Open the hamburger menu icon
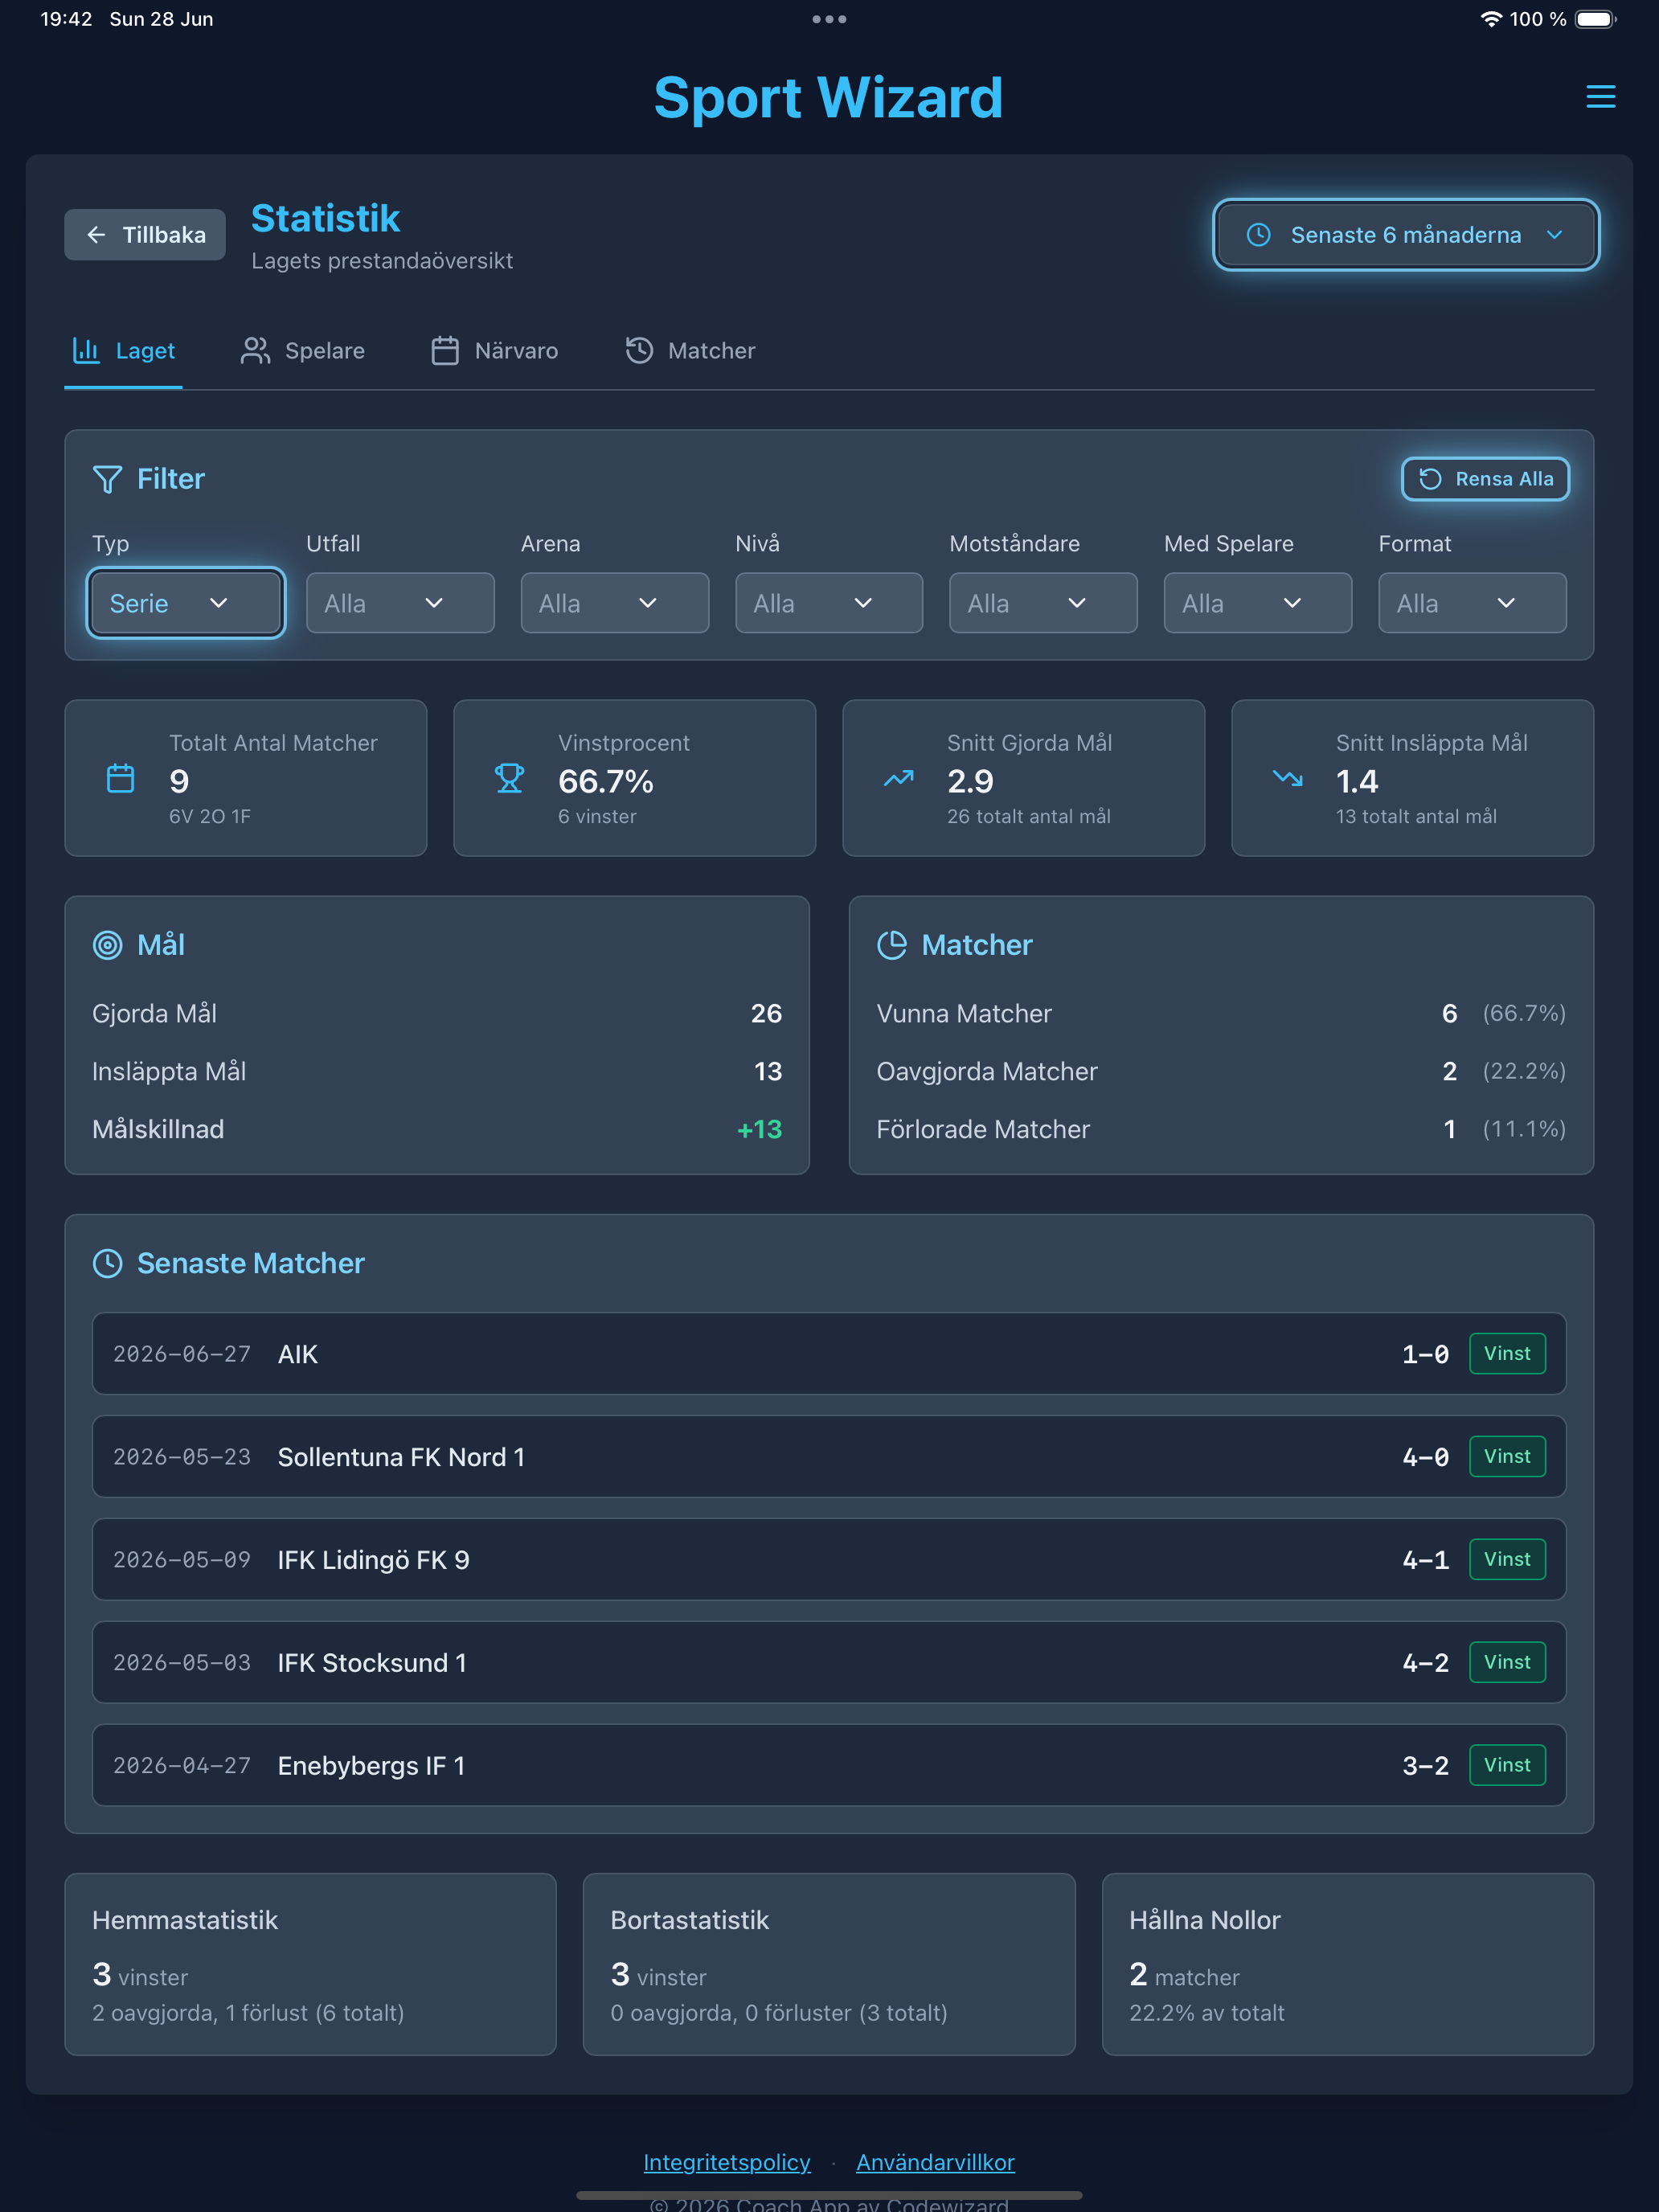1659x2212 pixels. coord(1600,97)
